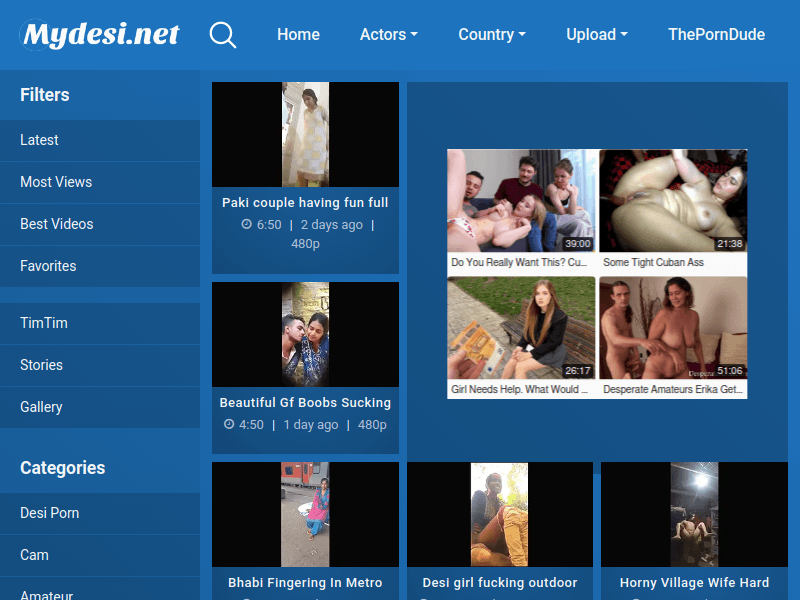Select the Most Views filter
The width and height of the screenshot is (800, 600).
(x=56, y=182)
